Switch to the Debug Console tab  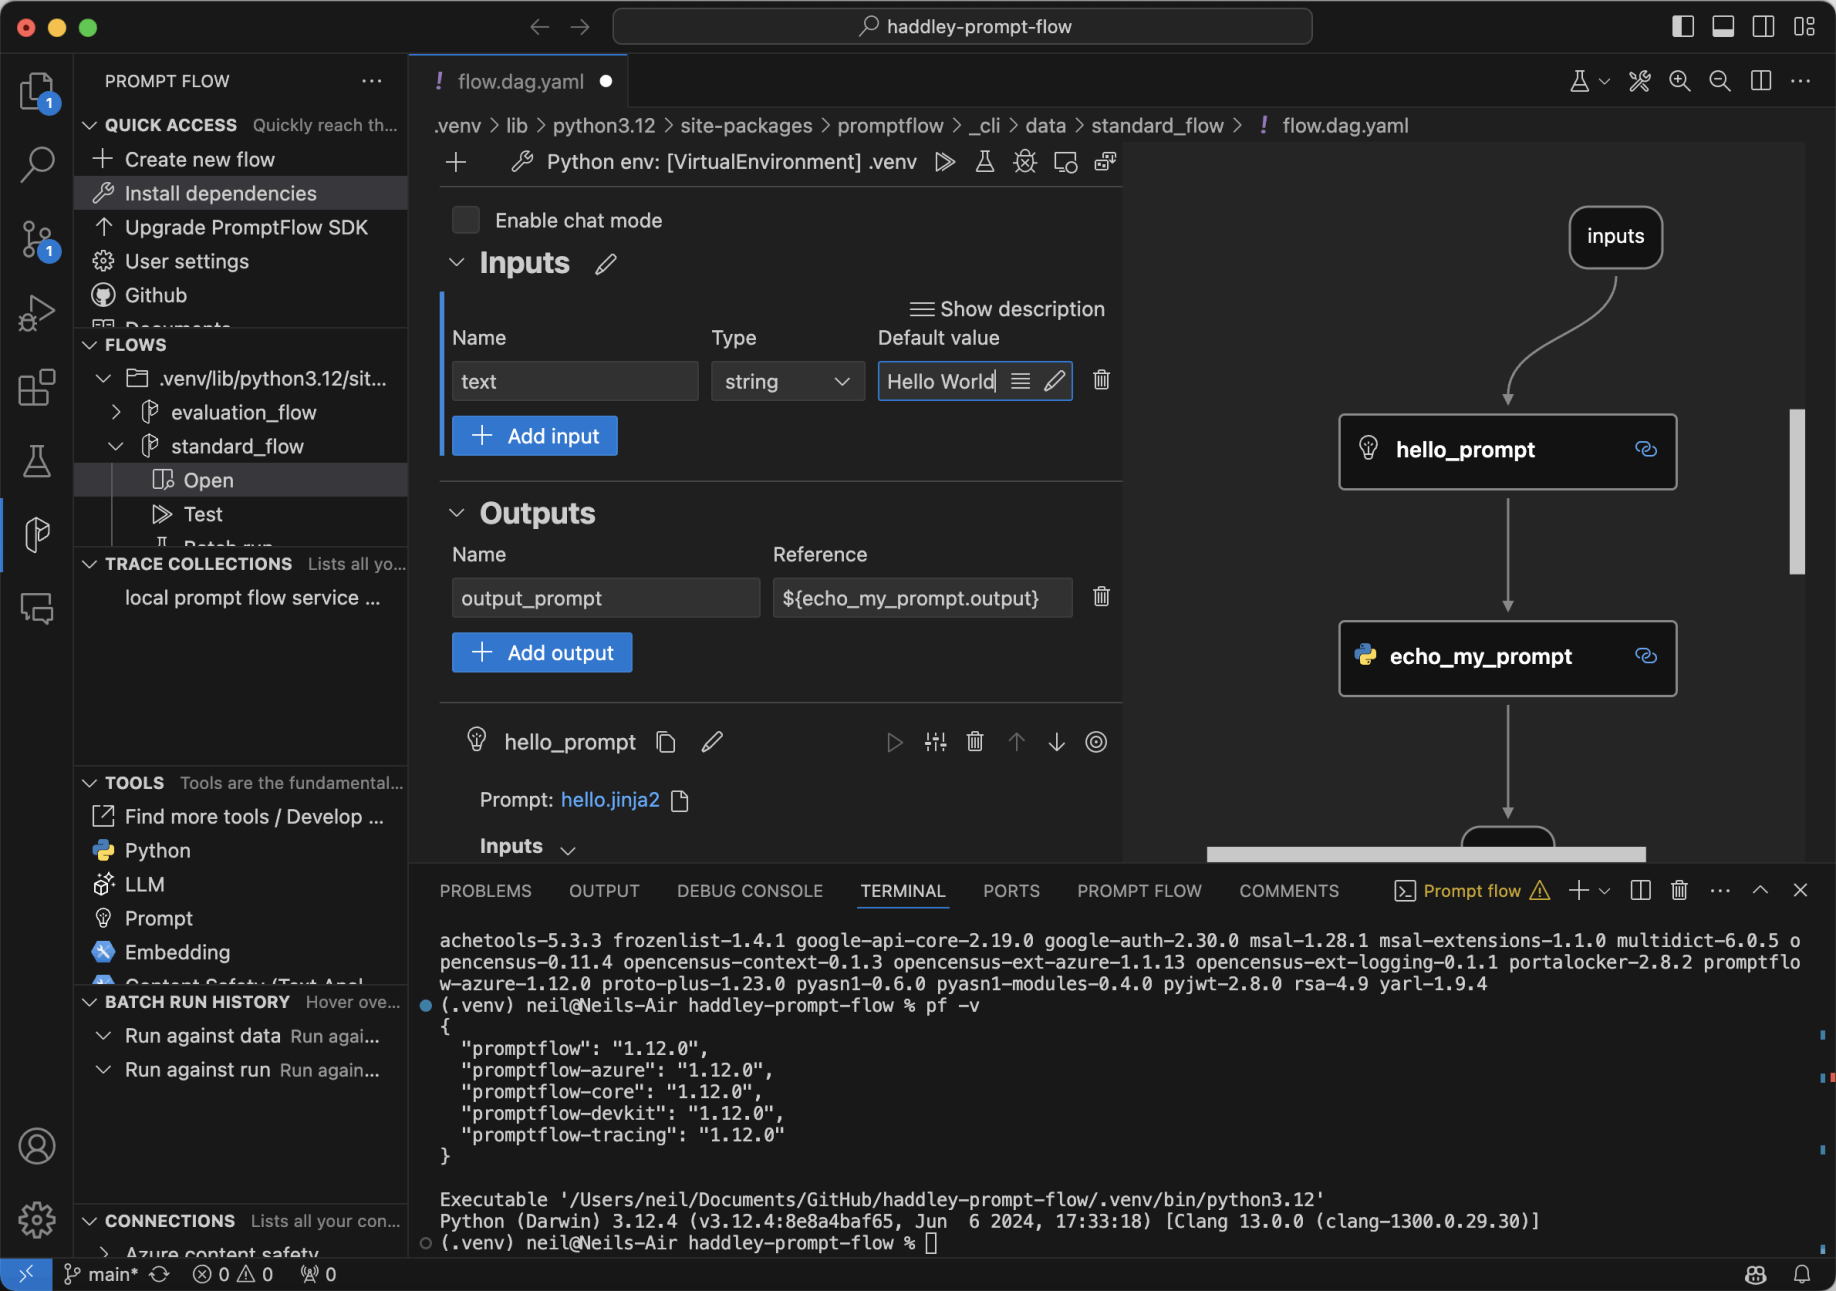pyautogui.click(x=749, y=891)
